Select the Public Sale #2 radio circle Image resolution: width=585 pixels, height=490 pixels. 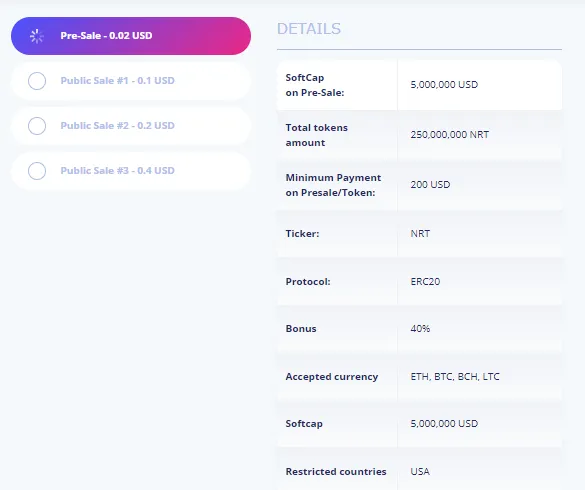click(37, 126)
